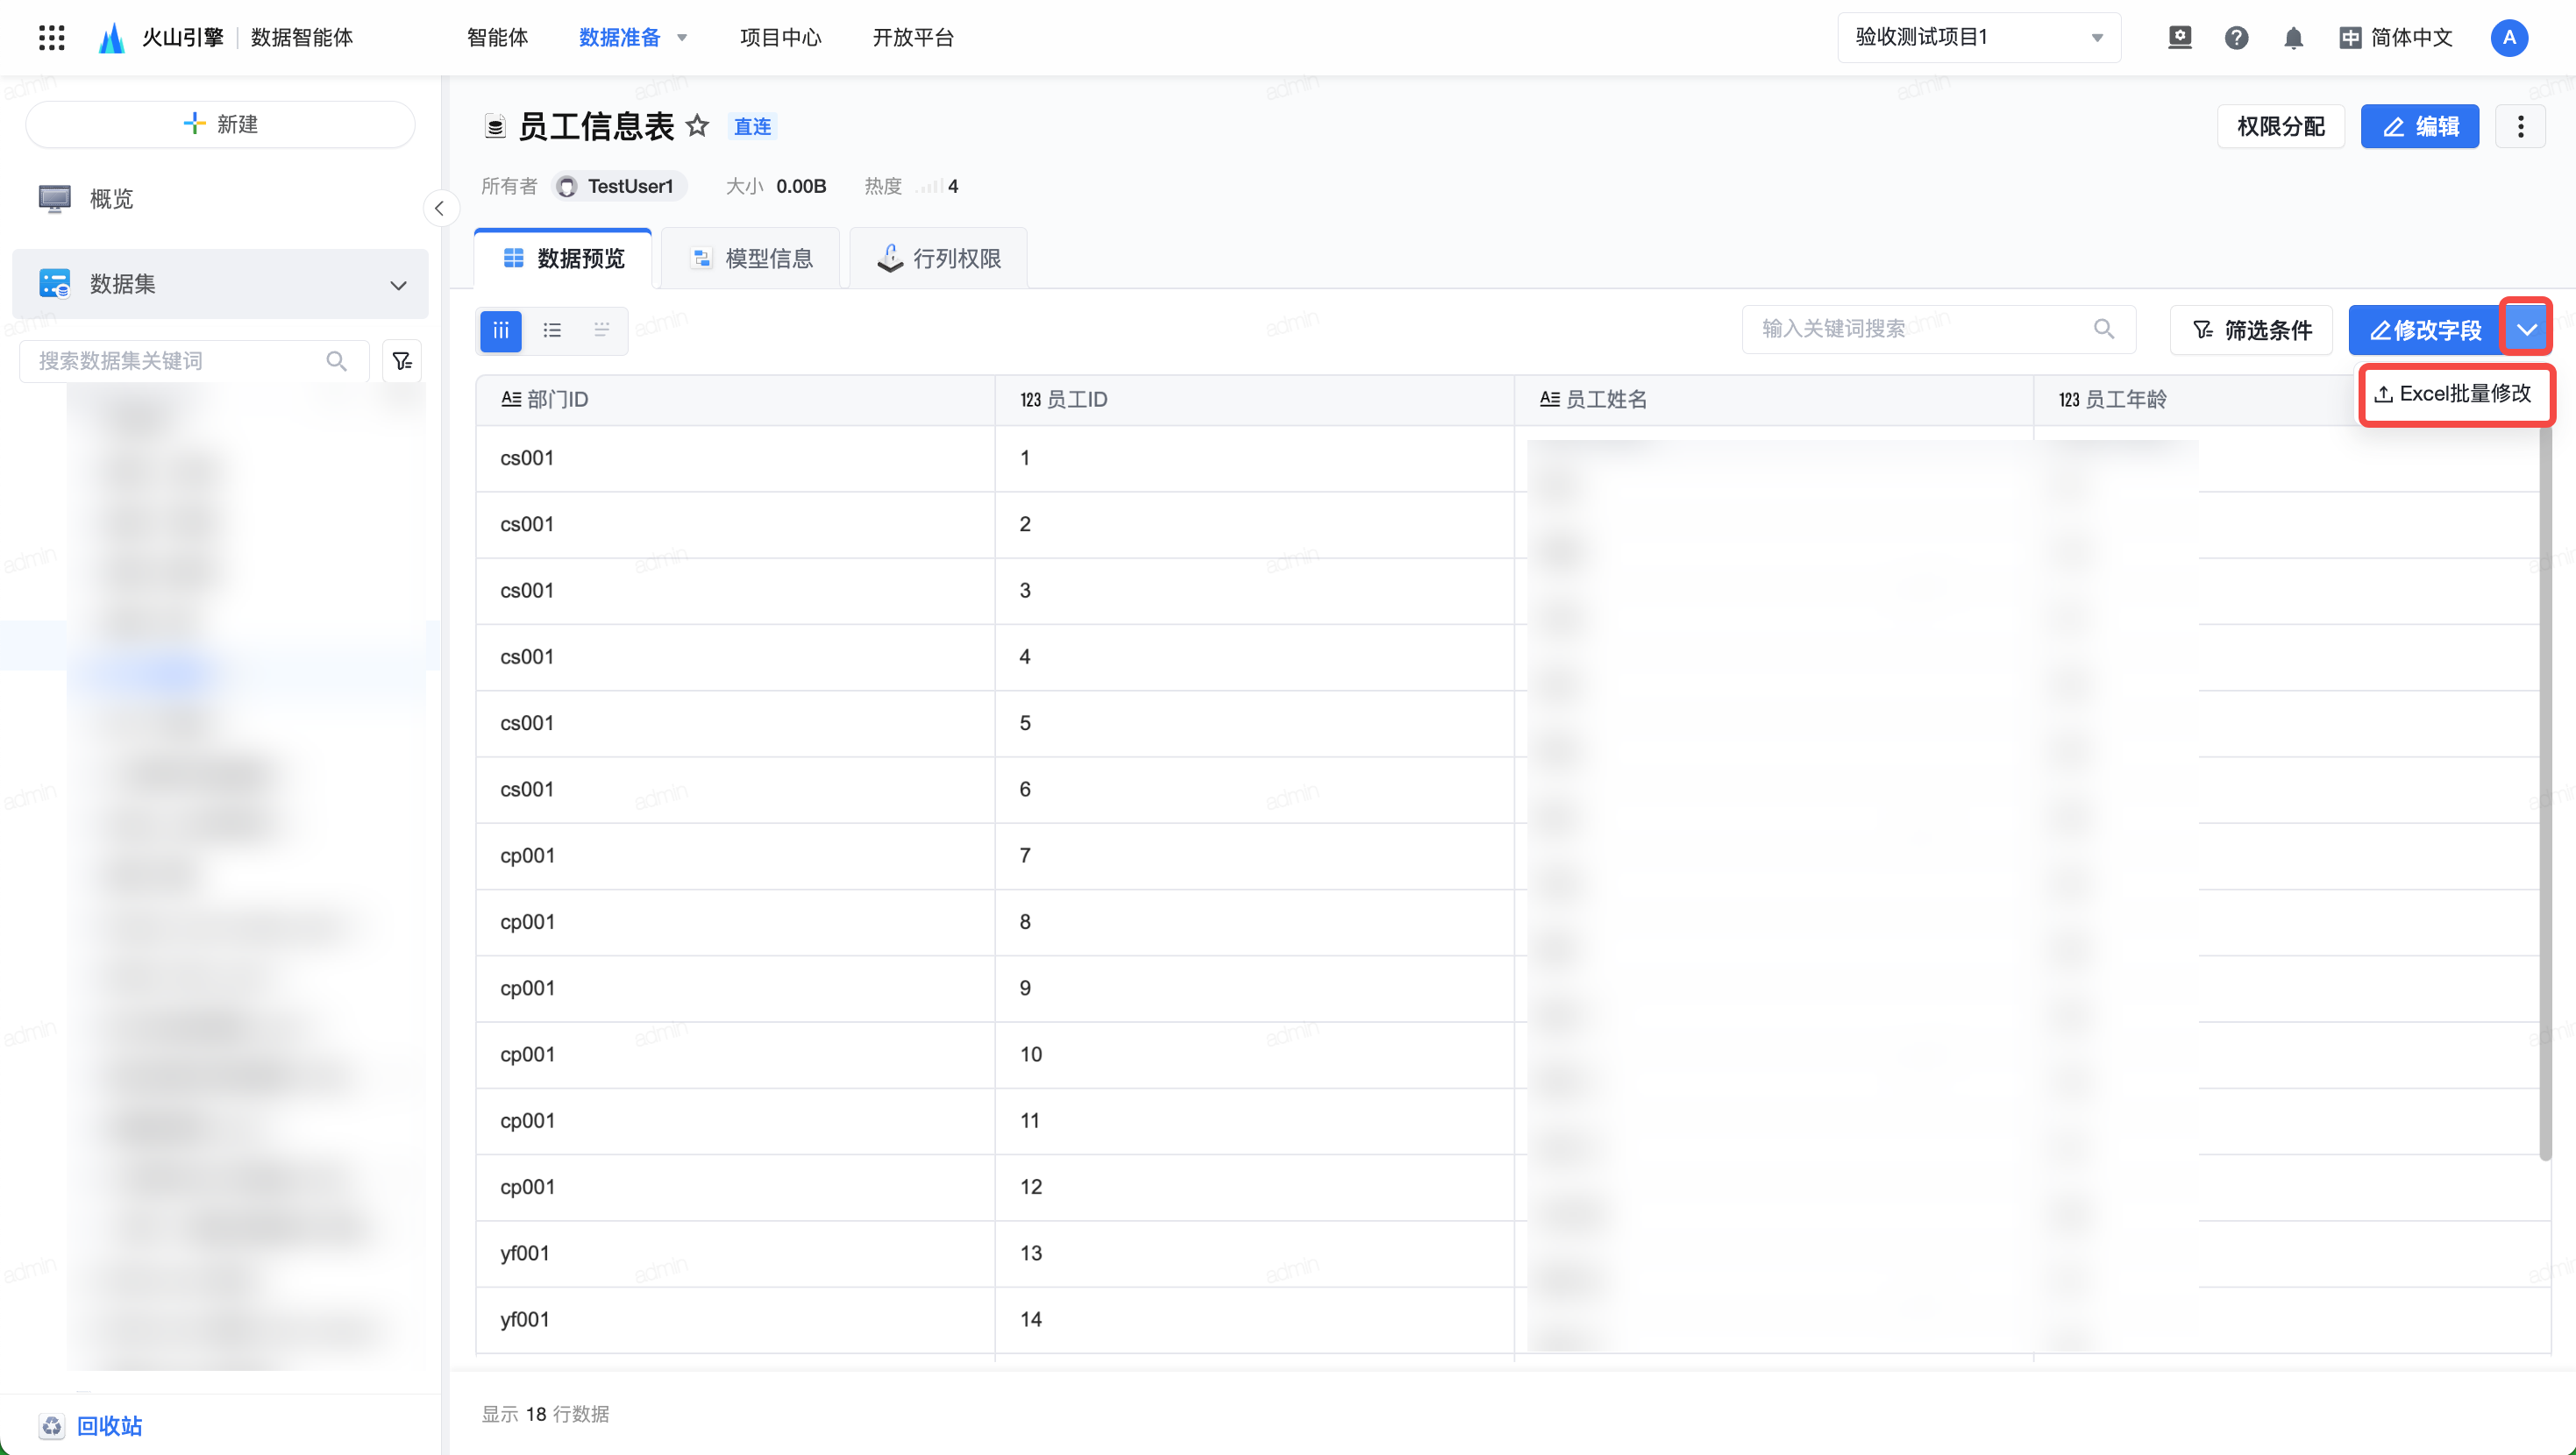Switch to the 模型信息 tab

pyautogui.click(x=751, y=259)
